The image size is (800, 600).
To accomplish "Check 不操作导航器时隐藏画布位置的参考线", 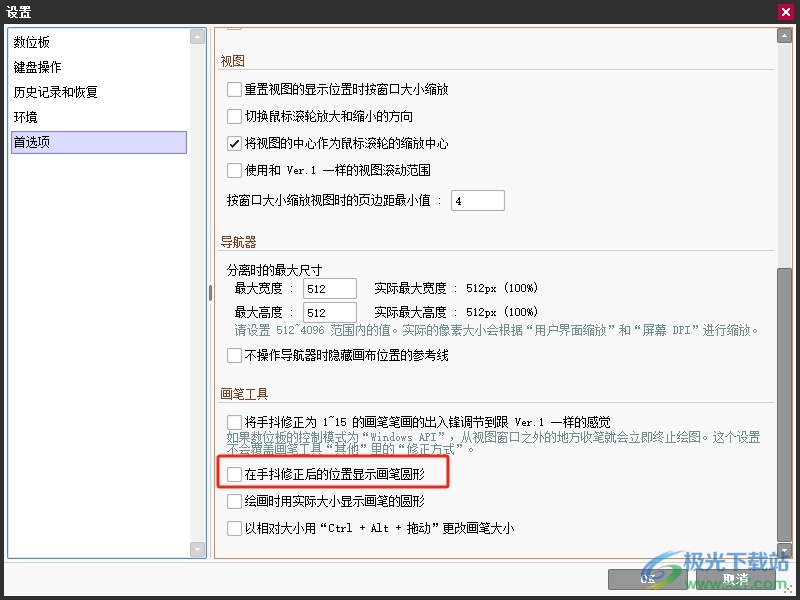I will [x=234, y=356].
